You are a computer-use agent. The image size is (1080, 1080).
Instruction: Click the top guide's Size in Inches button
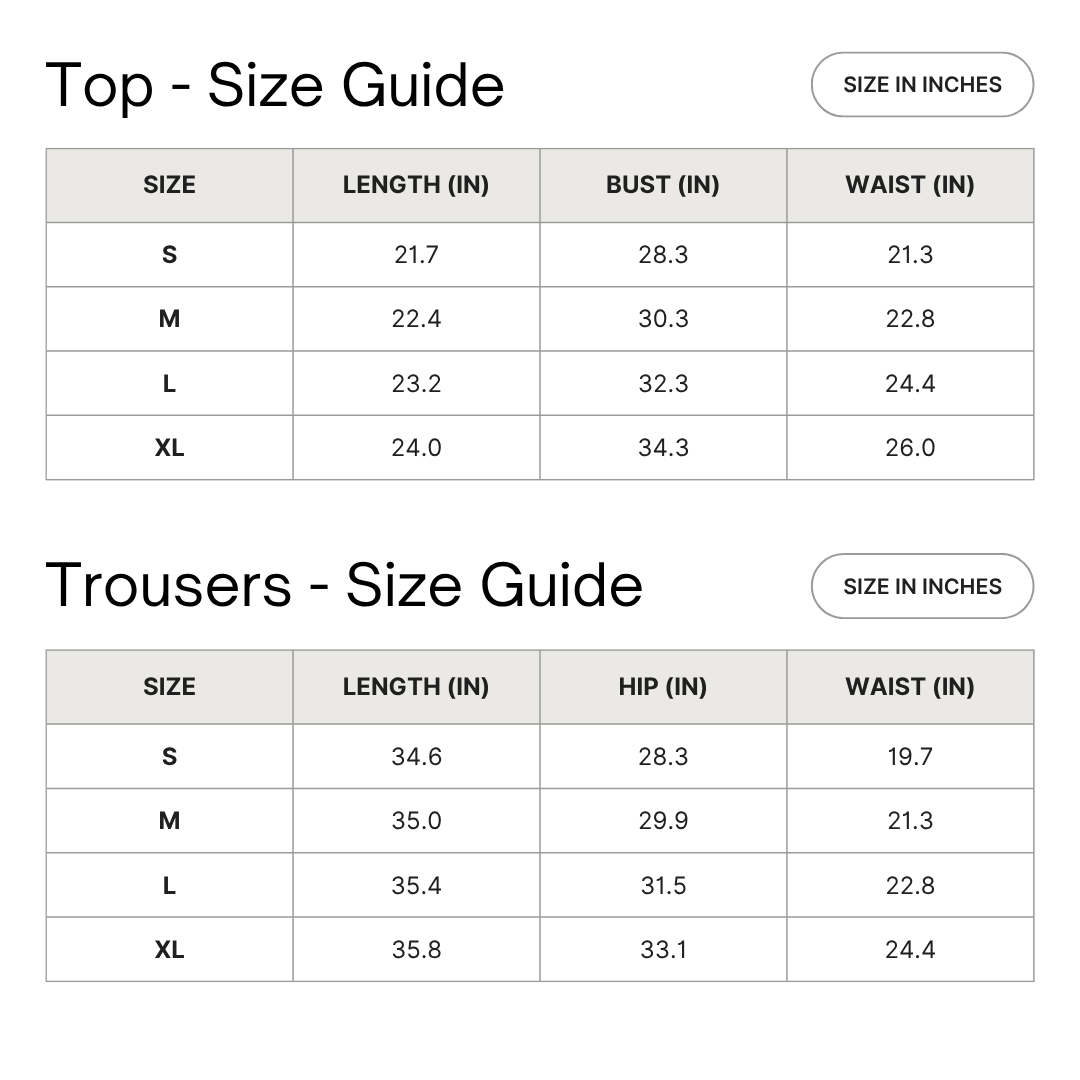(922, 85)
